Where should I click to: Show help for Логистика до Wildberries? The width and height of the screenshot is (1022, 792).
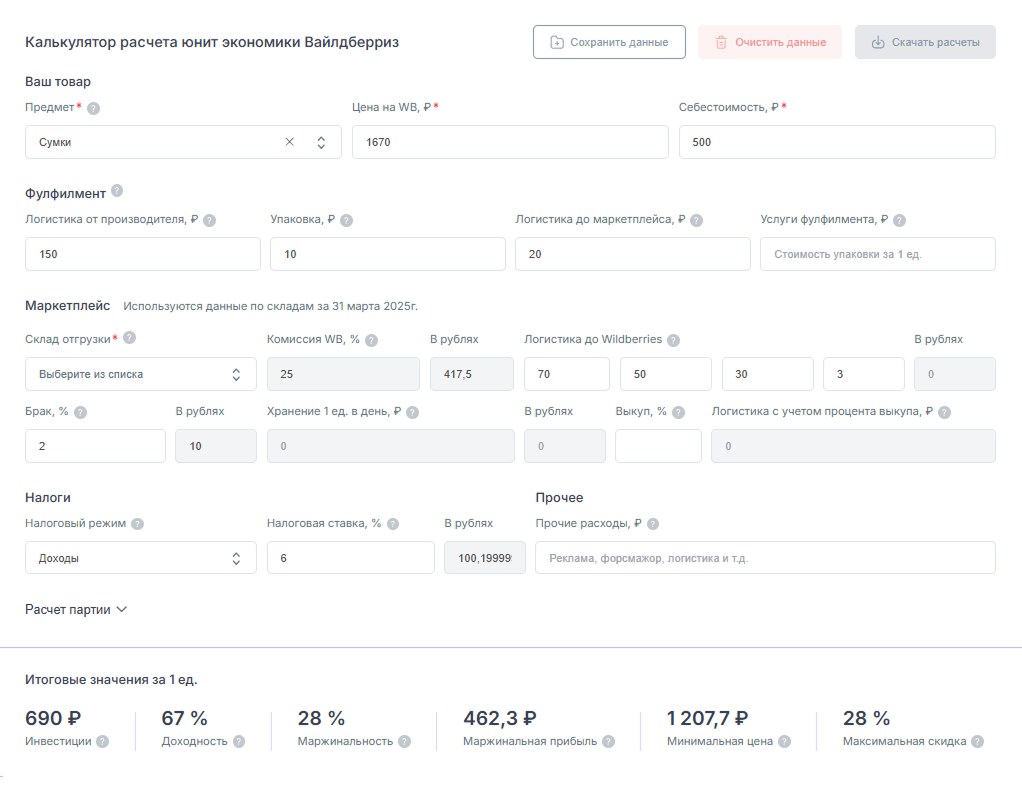coord(673,340)
